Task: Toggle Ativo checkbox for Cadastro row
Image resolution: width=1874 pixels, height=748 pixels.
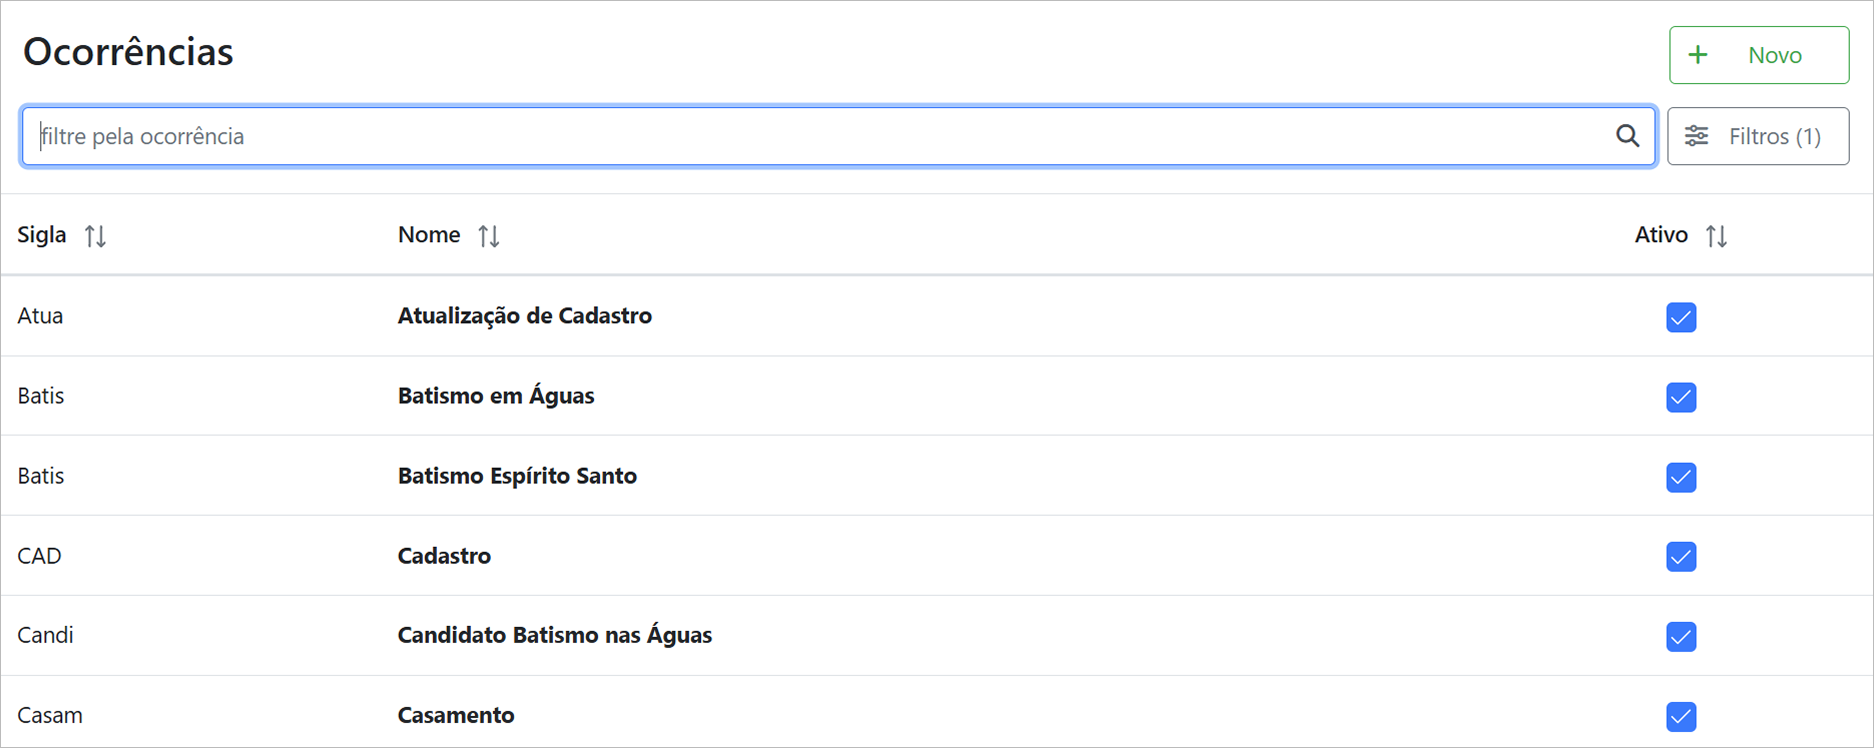Action: (1681, 556)
